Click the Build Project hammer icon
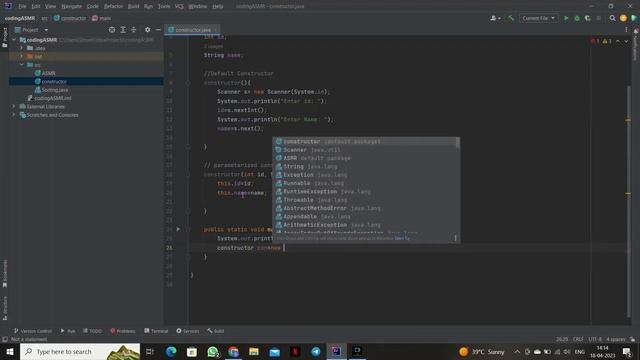This screenshot has width=640, height=360. click(x=511, y=18)
